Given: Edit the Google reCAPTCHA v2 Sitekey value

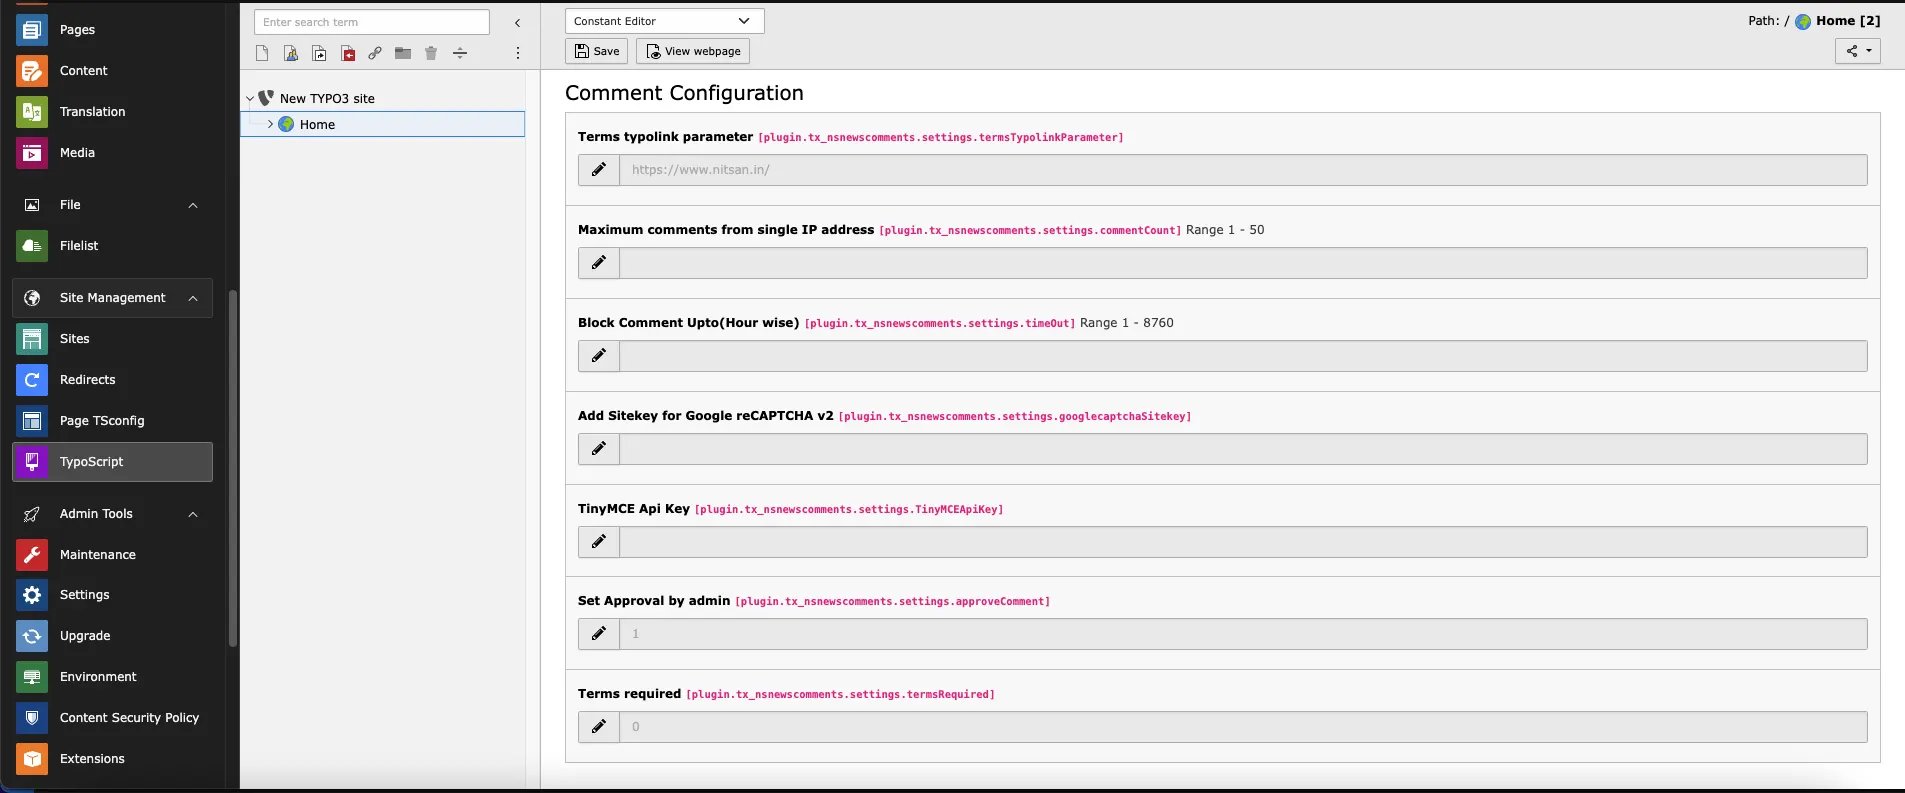Looking at the screenshot, I should coord(599,449).
